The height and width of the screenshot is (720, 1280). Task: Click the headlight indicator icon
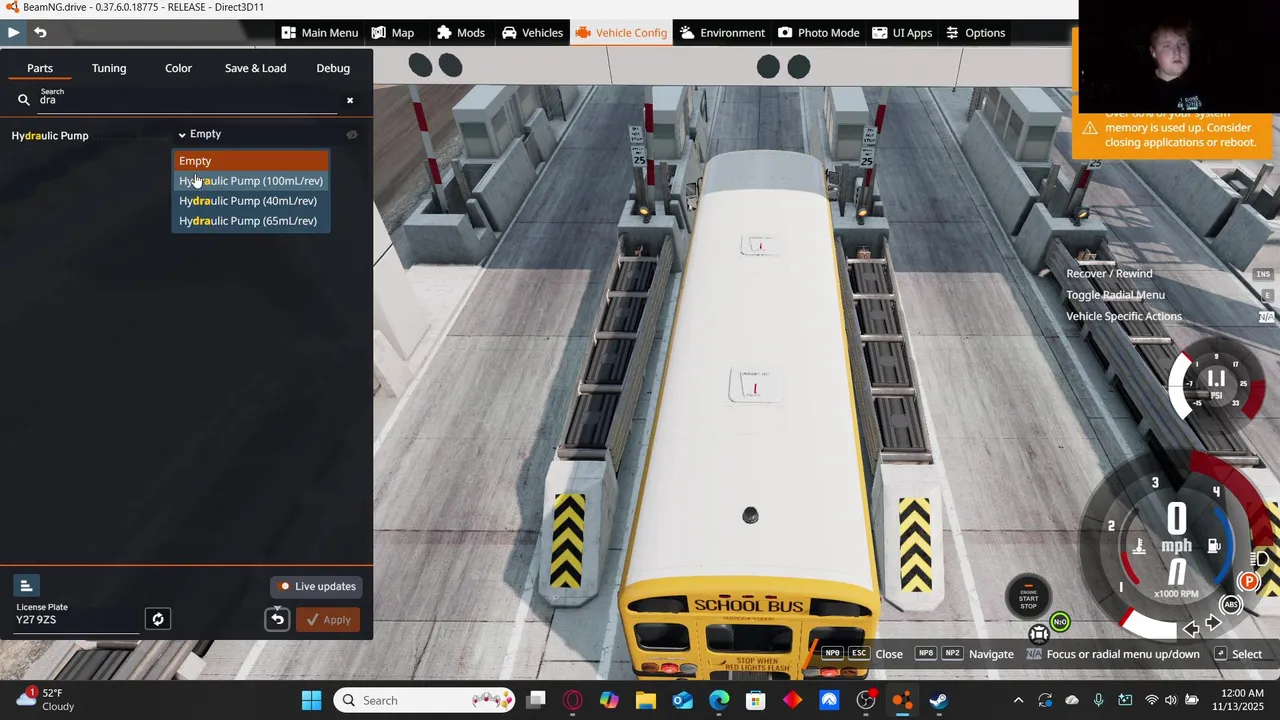tap(1262, 559)
